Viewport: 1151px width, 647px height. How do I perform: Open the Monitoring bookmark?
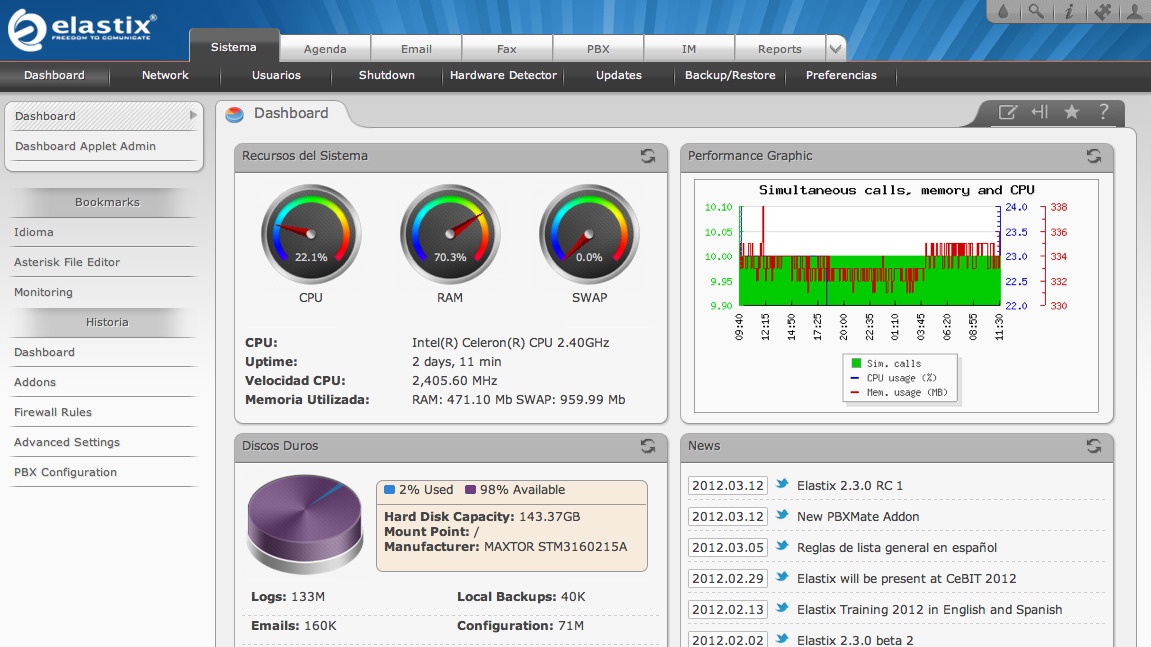[43, 292]
